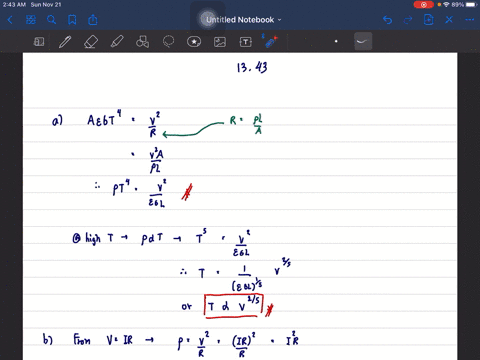This screenshot has height=360, width=480.
Task: Insert an image with the photo tool
Action: click(x=220, y=42)
